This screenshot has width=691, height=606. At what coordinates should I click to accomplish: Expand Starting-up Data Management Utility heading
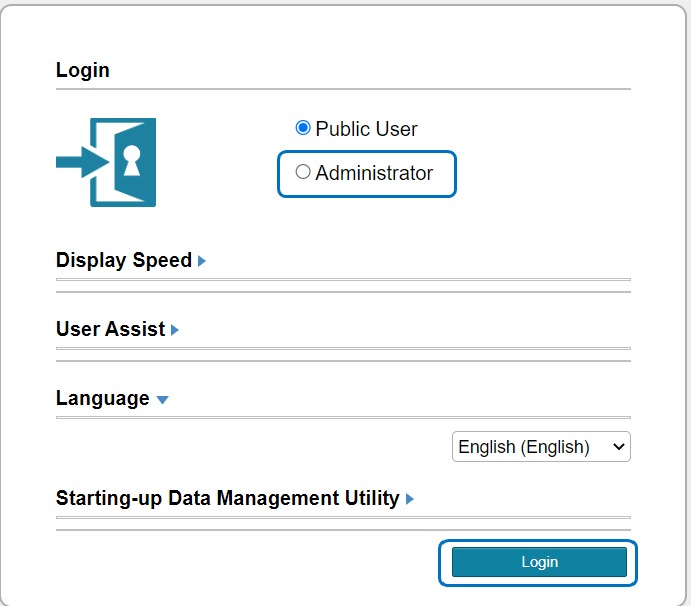coord(227,498)
